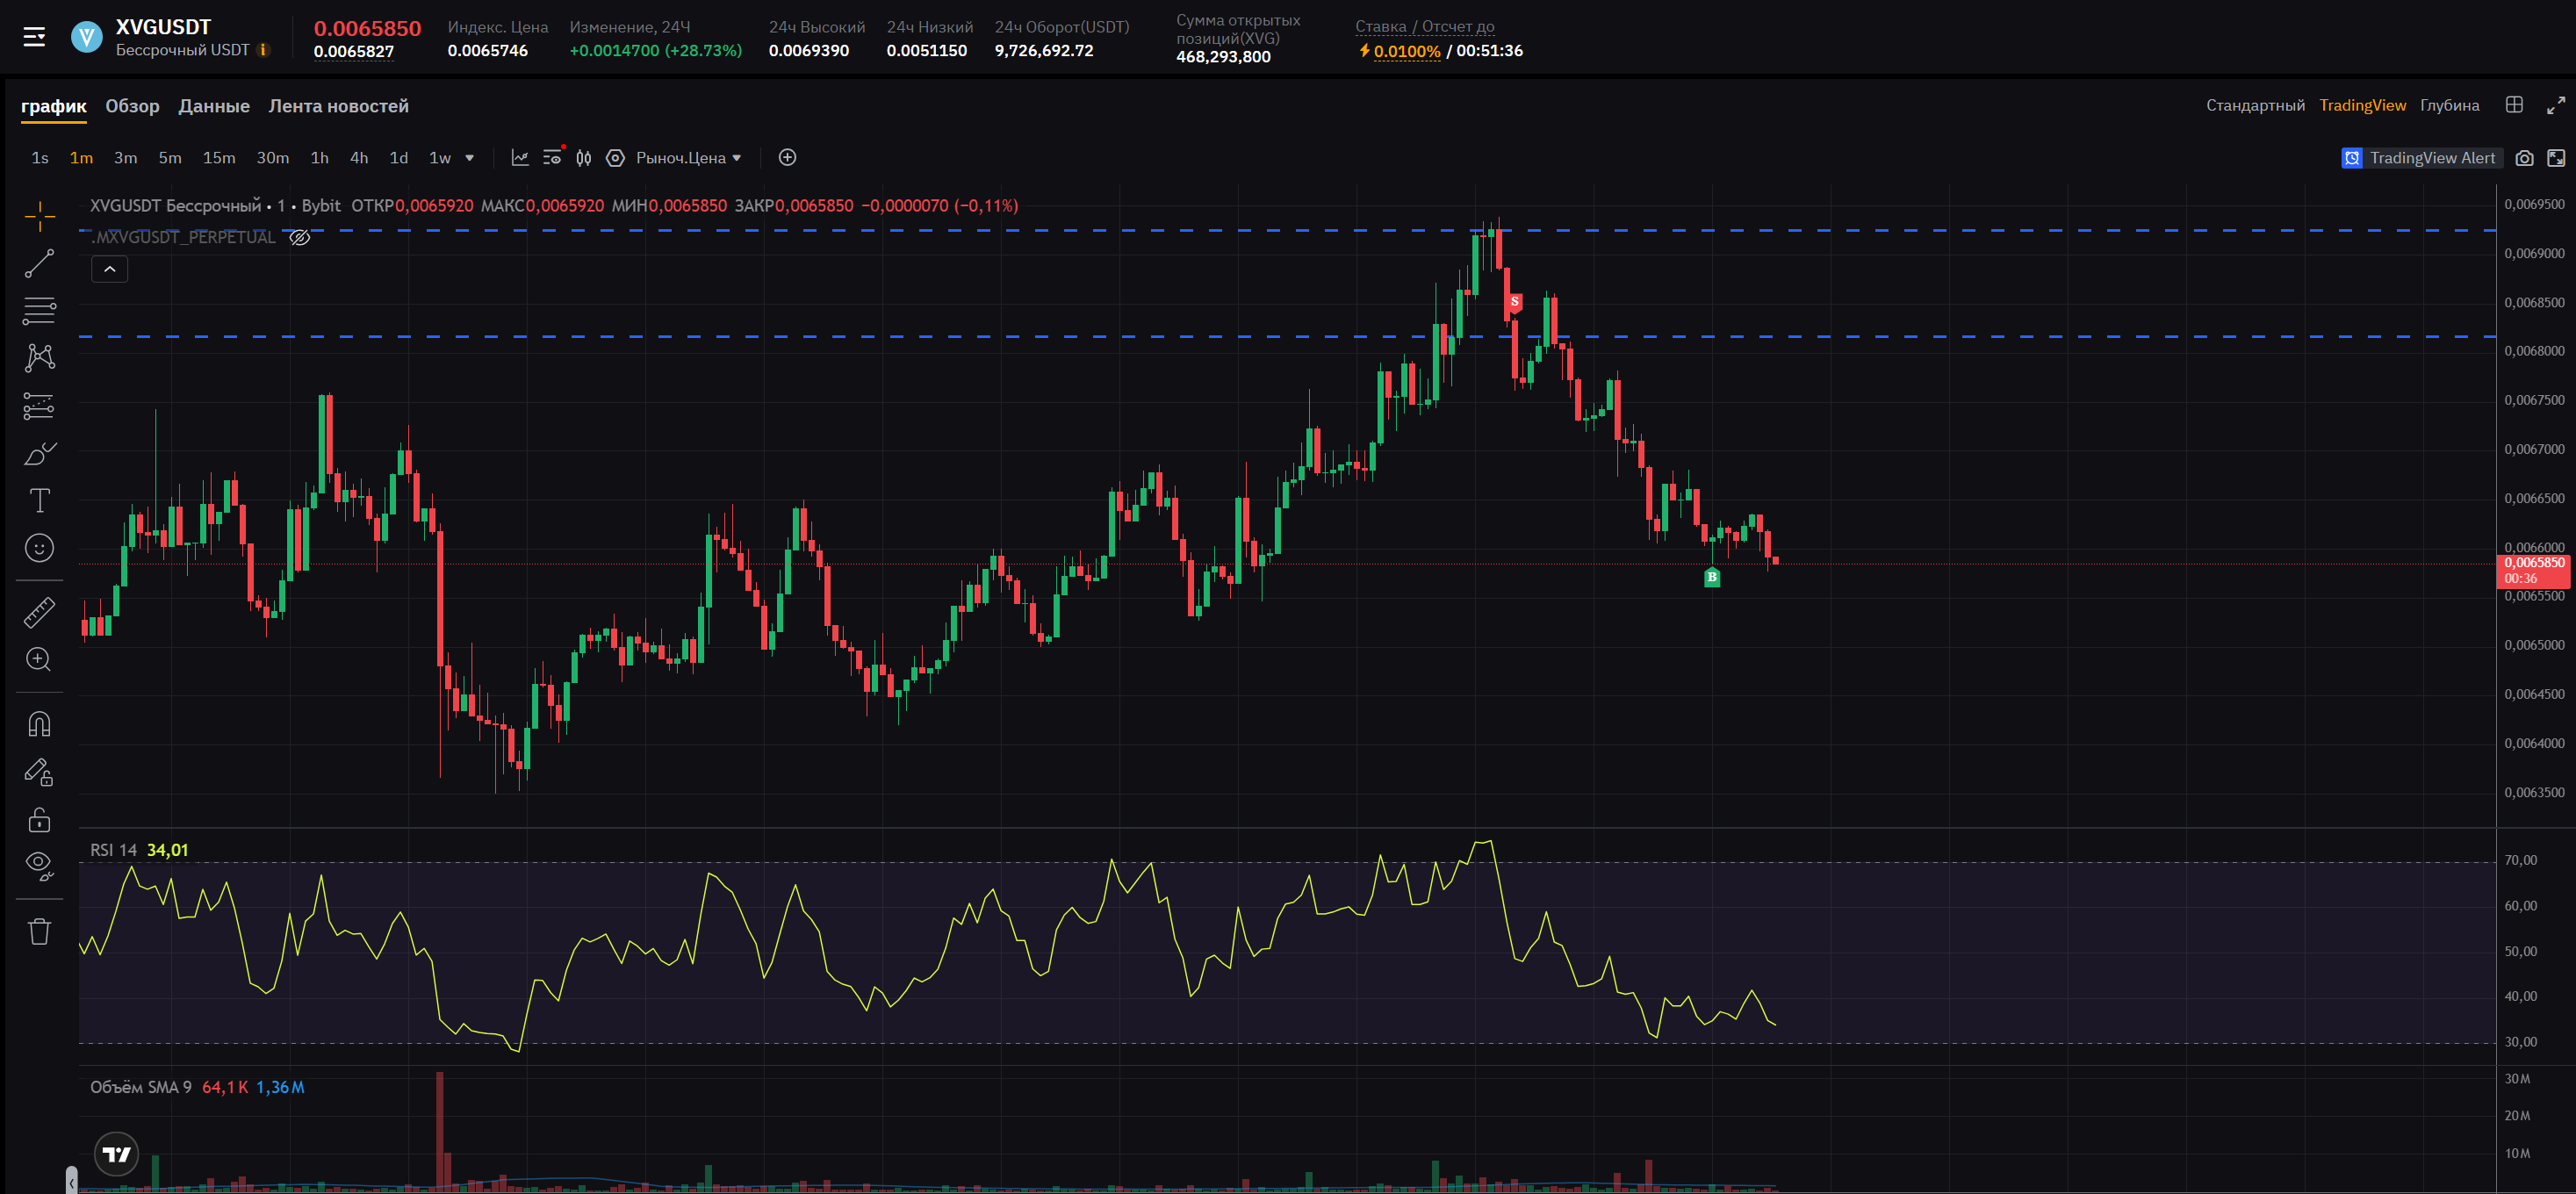Toggle magnet mode in drawing toolbar
Screen dimensions: 2576x1194
click(x=39, y=724)
